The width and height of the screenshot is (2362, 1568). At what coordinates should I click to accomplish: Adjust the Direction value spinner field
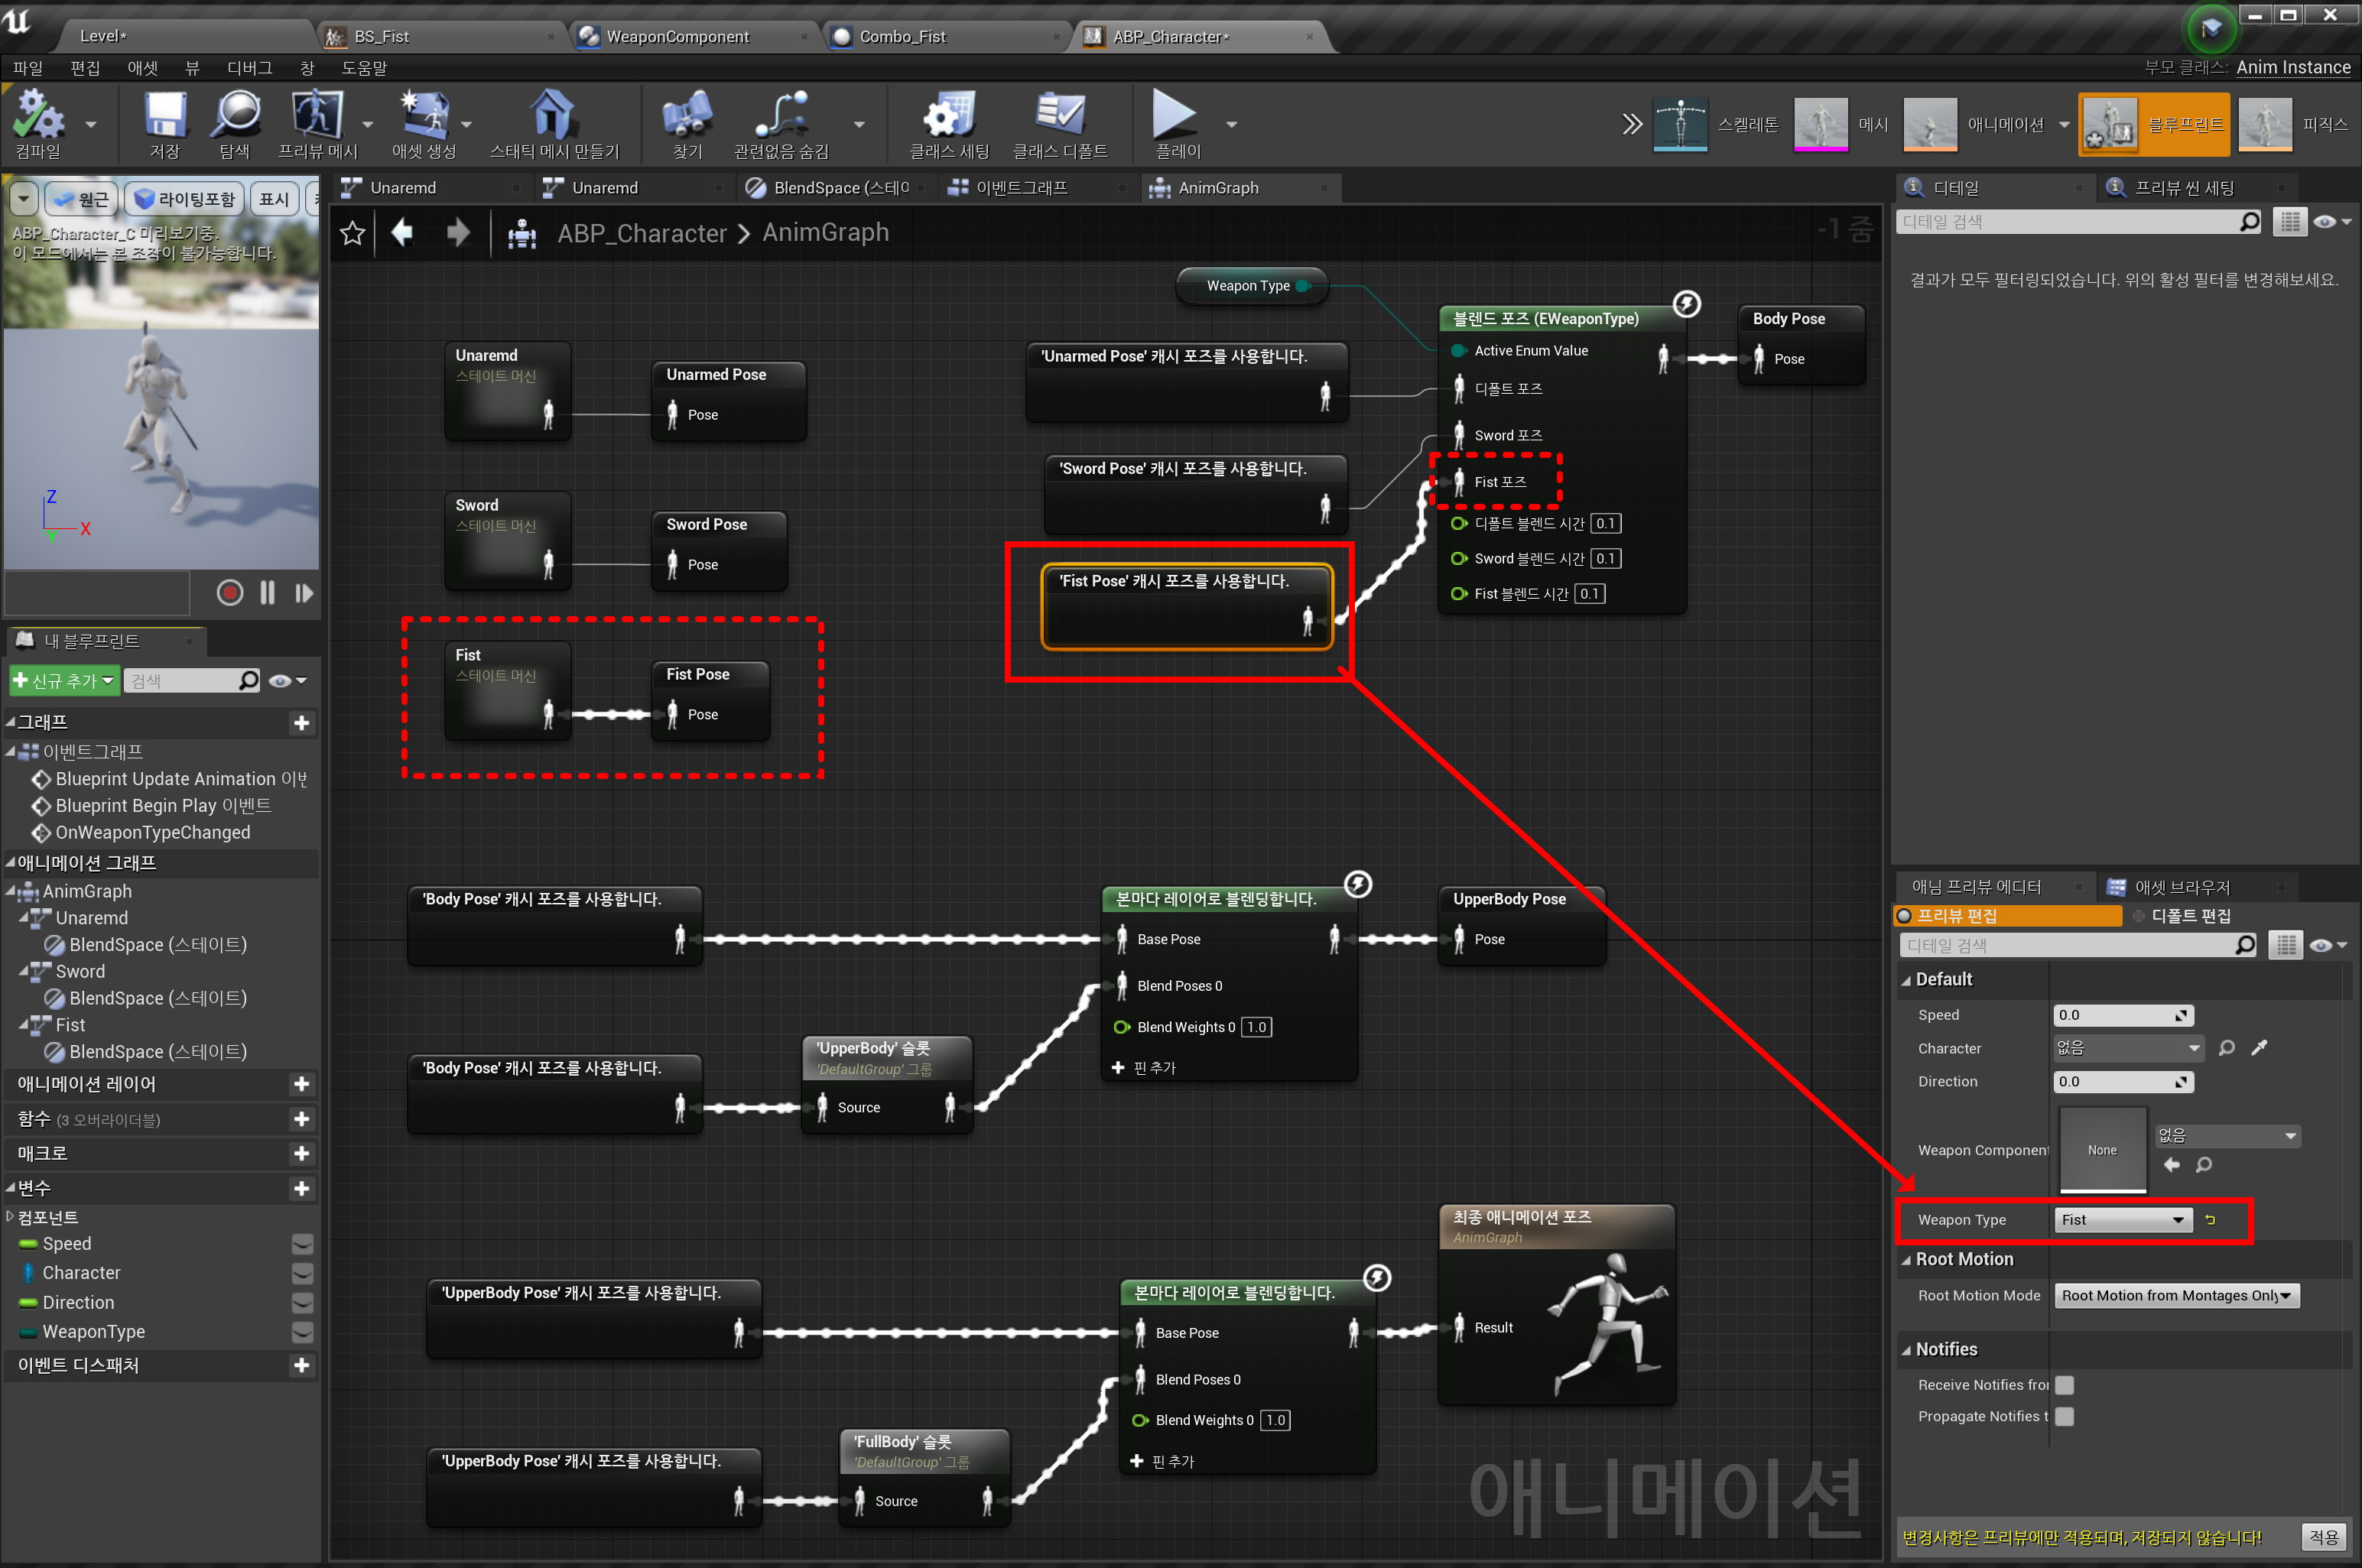click(x=2123, y=1081)
